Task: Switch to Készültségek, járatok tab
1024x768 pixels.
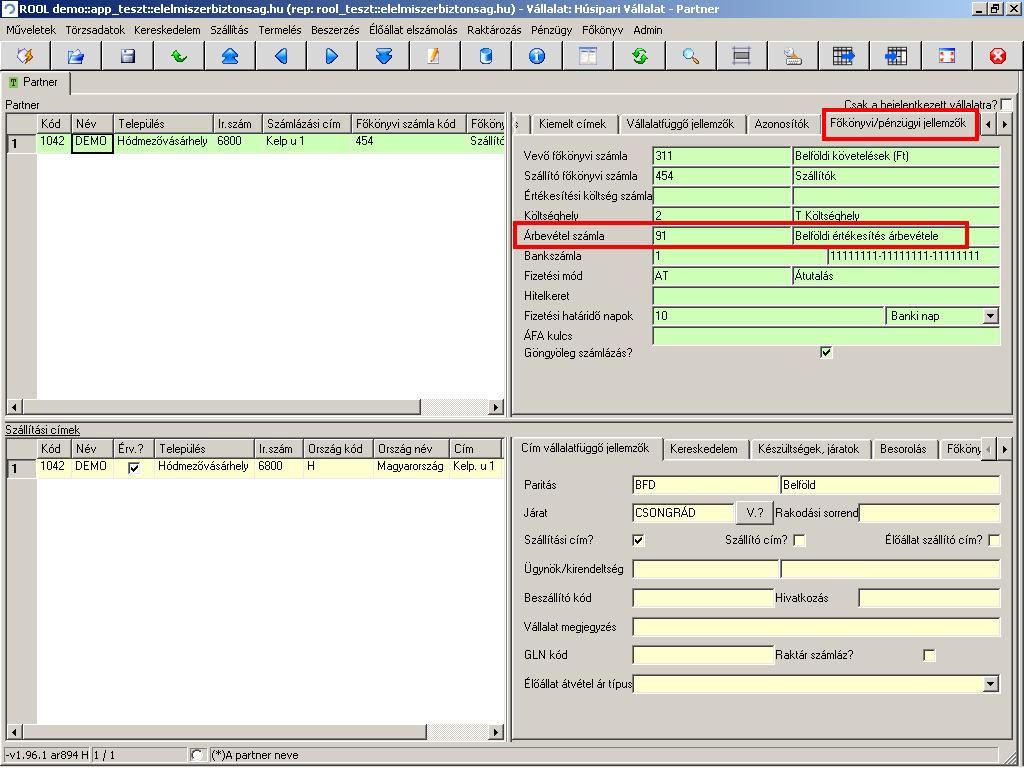Action: pos(808,449)
